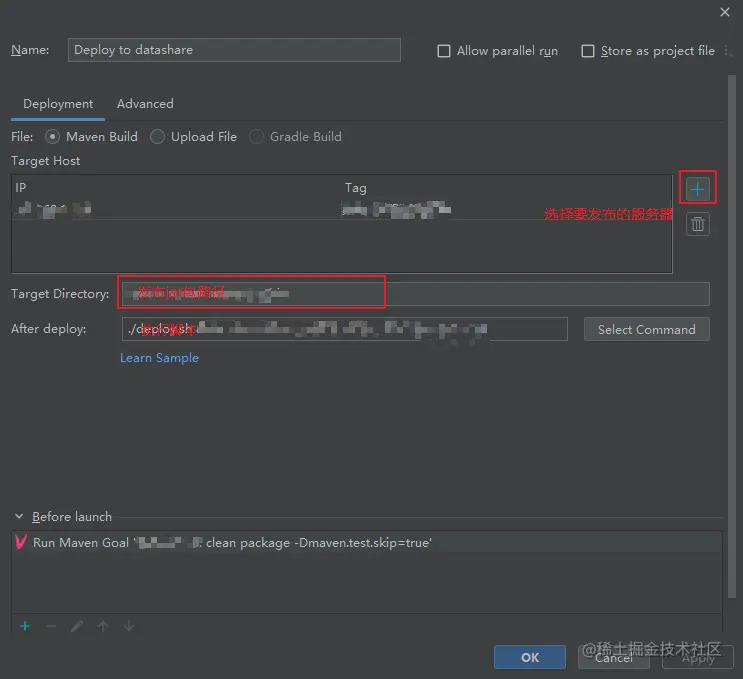Screen dimensions: 743x679
Task: Click the dialog's vertical scrollbar
Action: click(x=732, y=336)
